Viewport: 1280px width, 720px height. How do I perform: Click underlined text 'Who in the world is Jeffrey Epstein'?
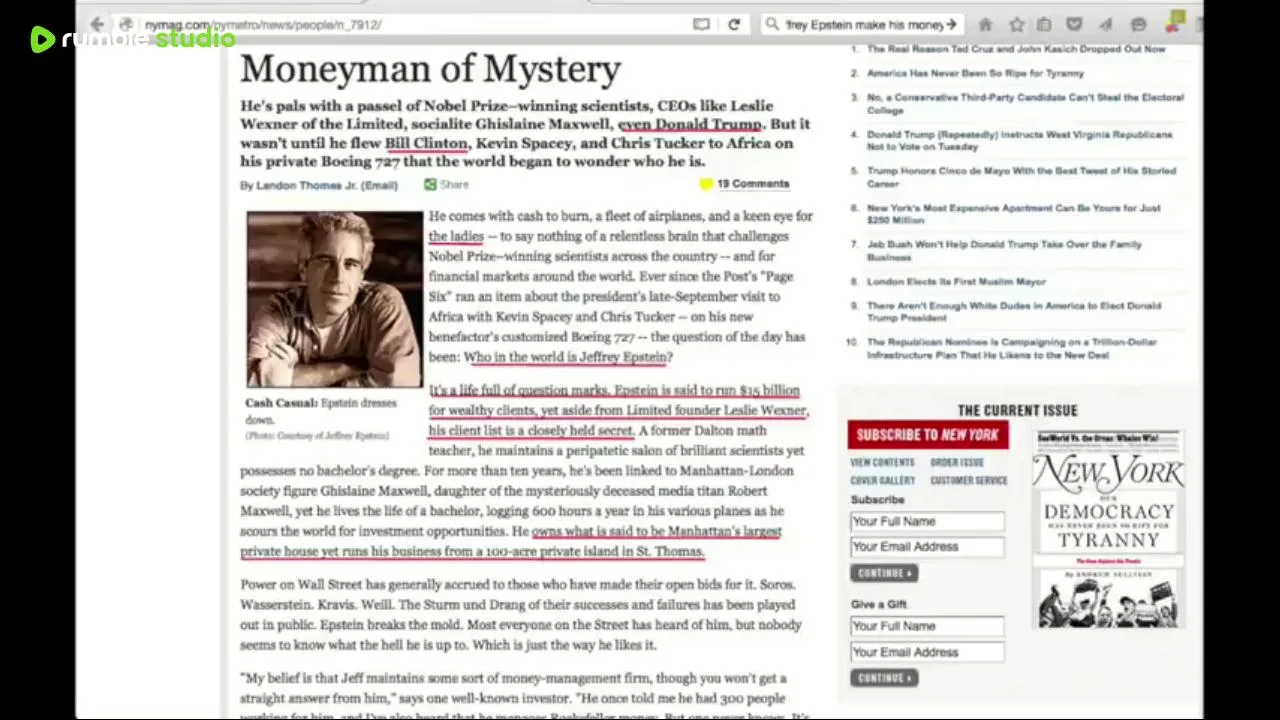pos(564,357)
